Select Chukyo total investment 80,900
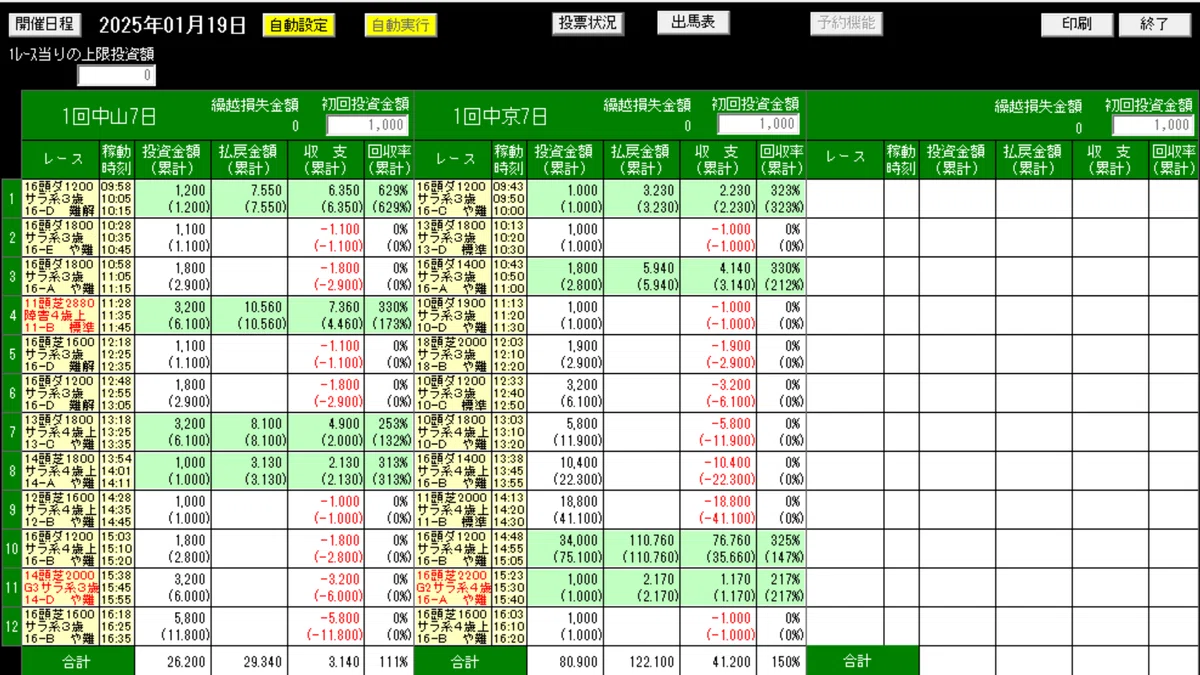 [566, 661]
